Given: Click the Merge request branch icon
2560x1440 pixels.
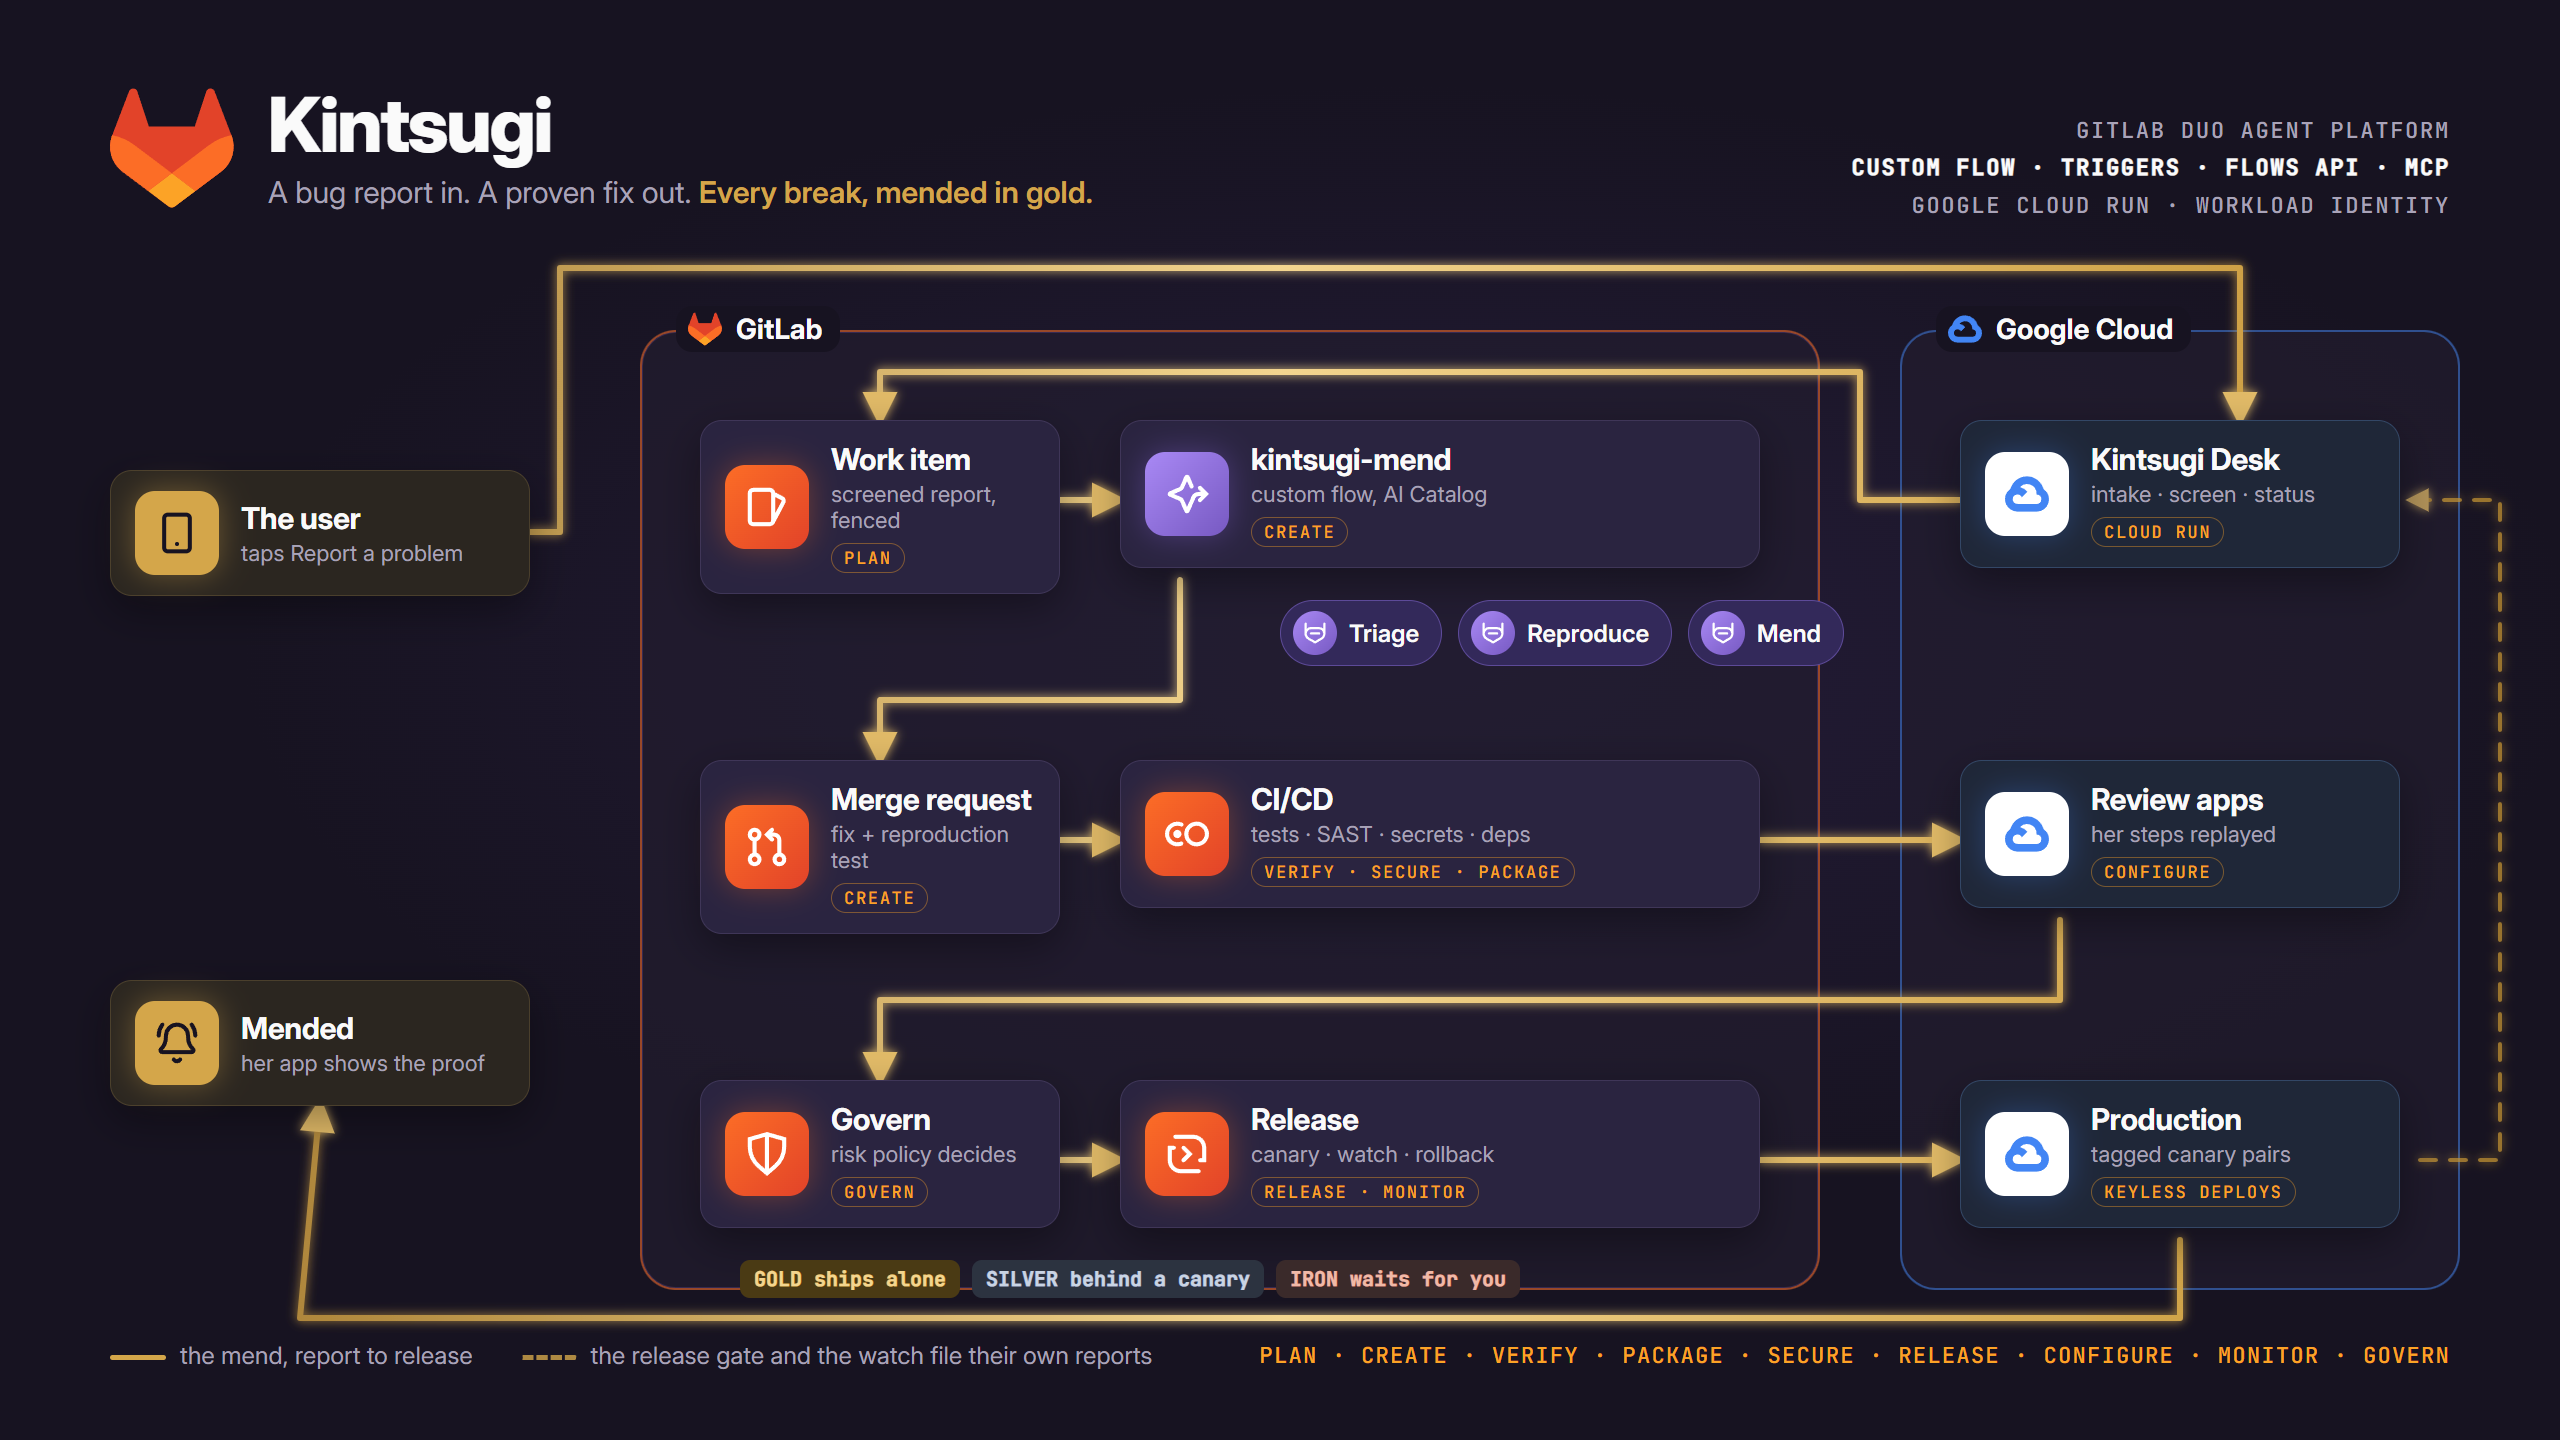Looking at the screenshot, I should (767, 847).
